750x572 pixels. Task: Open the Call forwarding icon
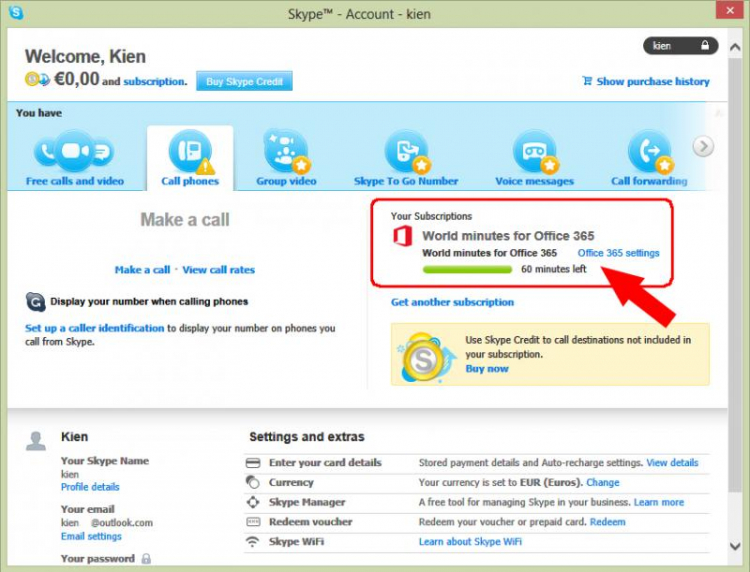650,151
